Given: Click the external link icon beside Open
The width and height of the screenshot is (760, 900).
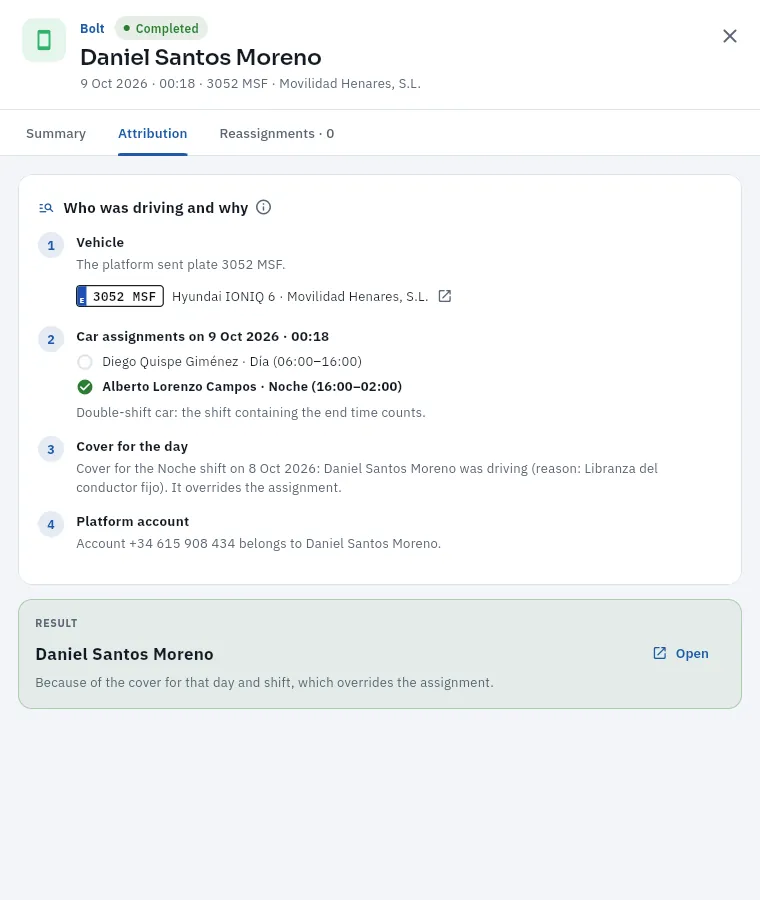Looking at the screenshot, I should point(660,653).
